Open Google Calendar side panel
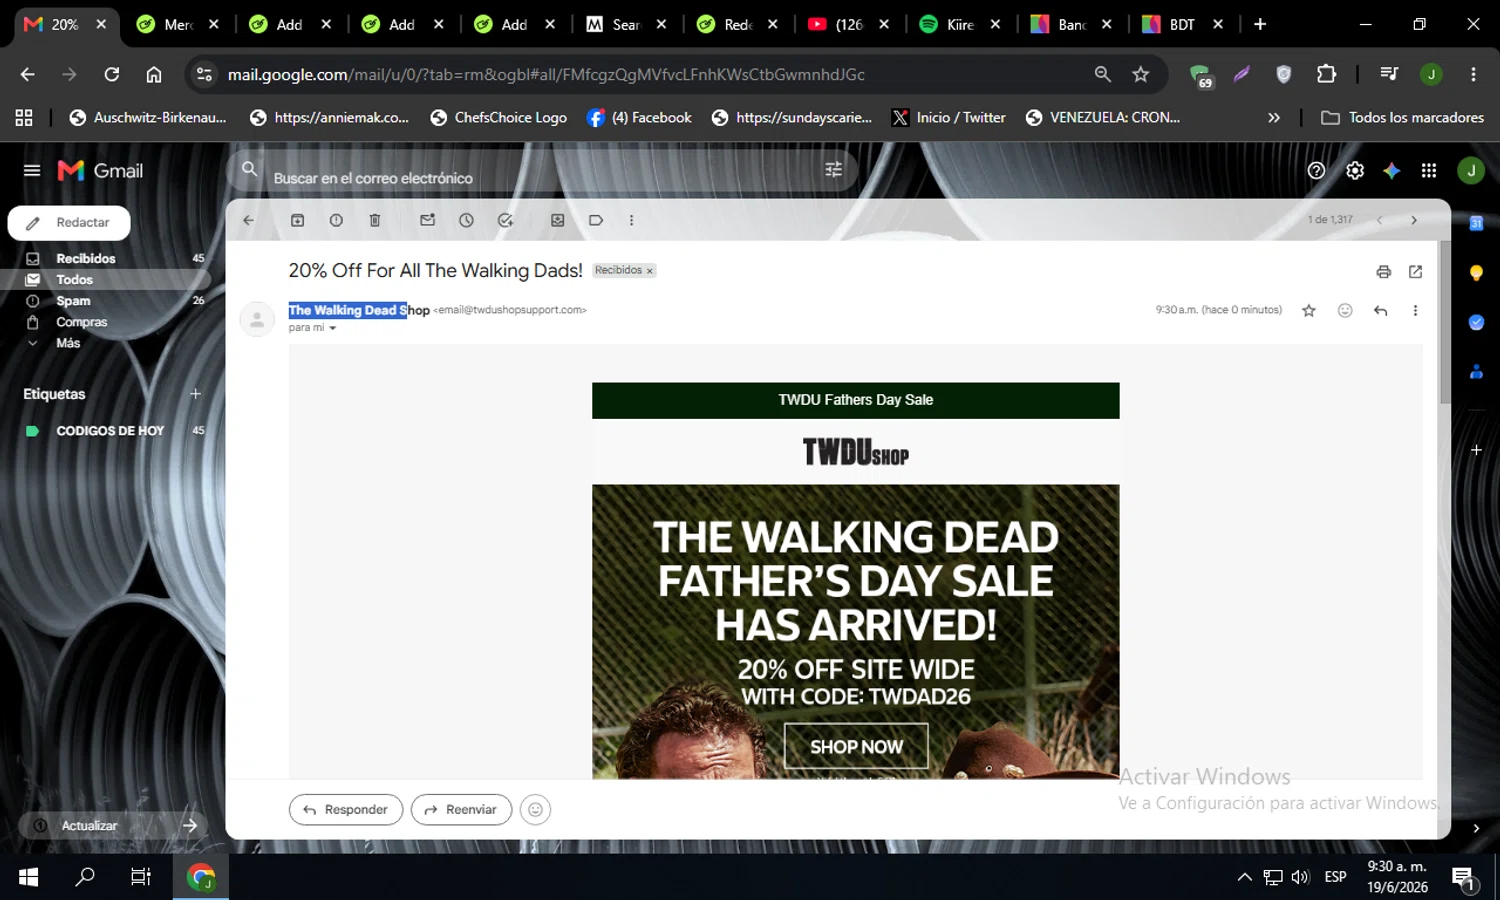The height and width of the screenshot is (900, 1500). pos(1476,223)
